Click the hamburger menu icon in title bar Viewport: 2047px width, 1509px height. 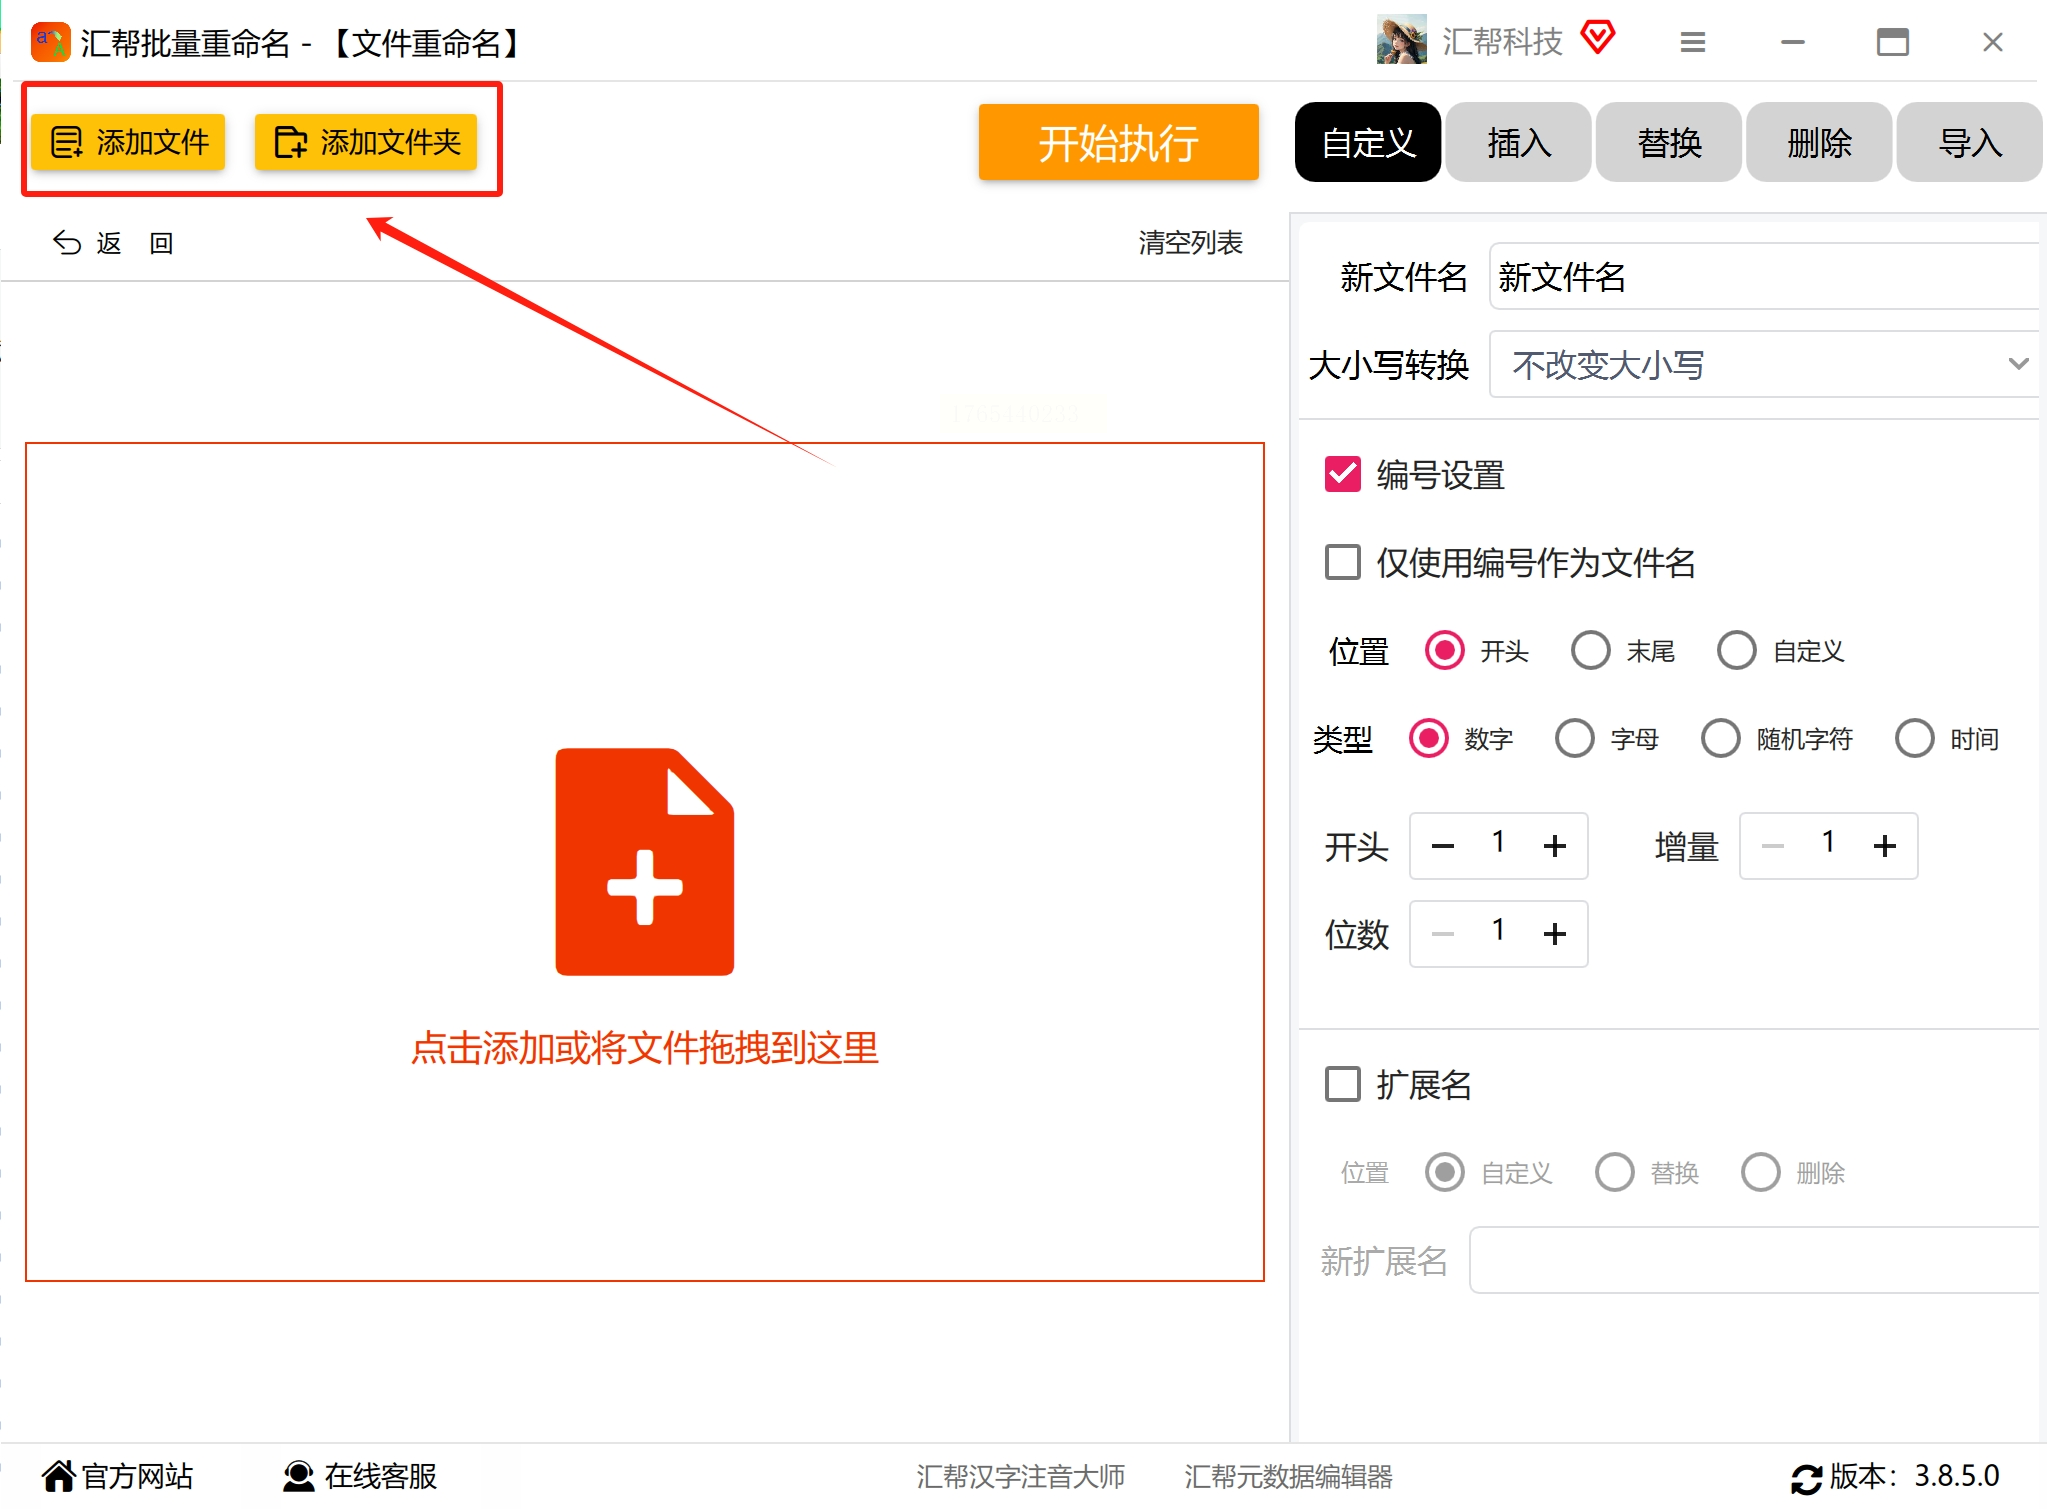pos(1692,42)
